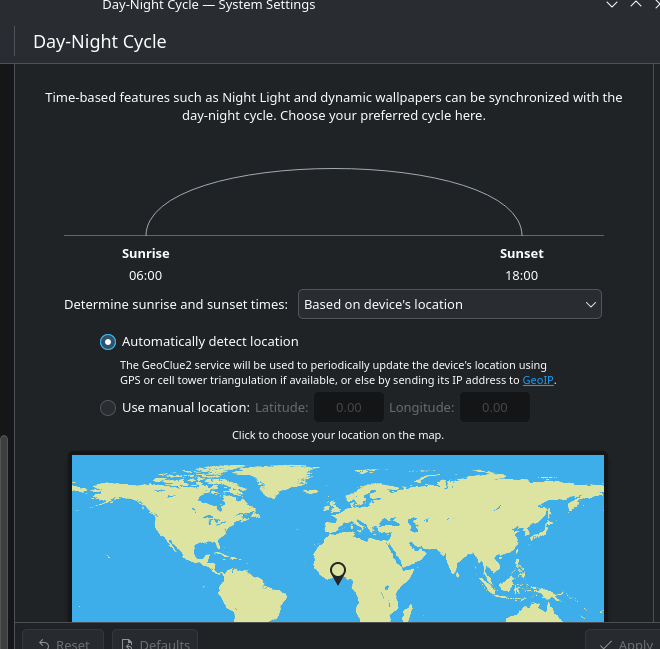Image resolution: width=660 pixels, height=649 pixels.
Task: Click the Latitude input field
Action: coord(349,407)
